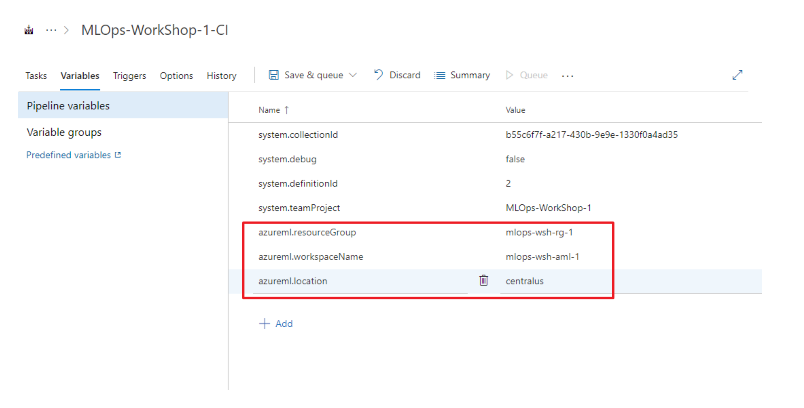Expand the Save & queue dropdown arrow
The height and width of the screenshot is (408, 804).
click(353, 75)
